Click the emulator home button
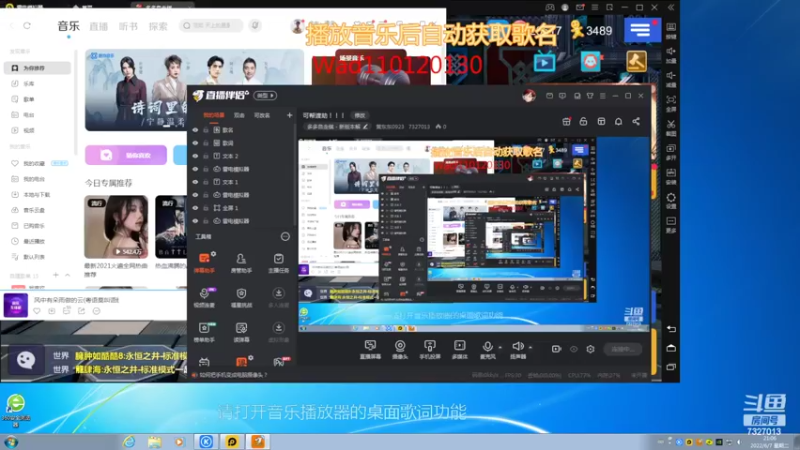The width and height of the screenshot is (800, 450). click(671, 348)
